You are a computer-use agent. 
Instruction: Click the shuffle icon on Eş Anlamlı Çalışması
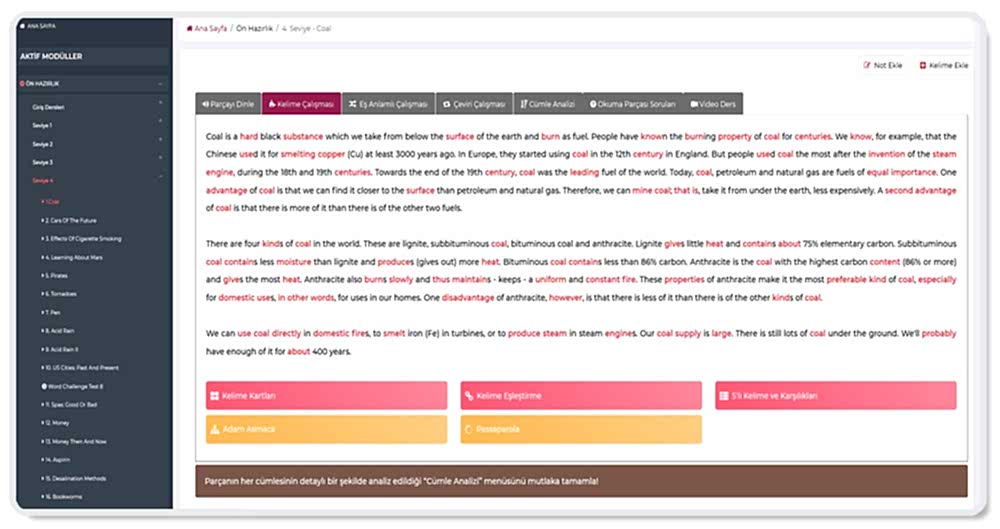[x=352, y=104]
